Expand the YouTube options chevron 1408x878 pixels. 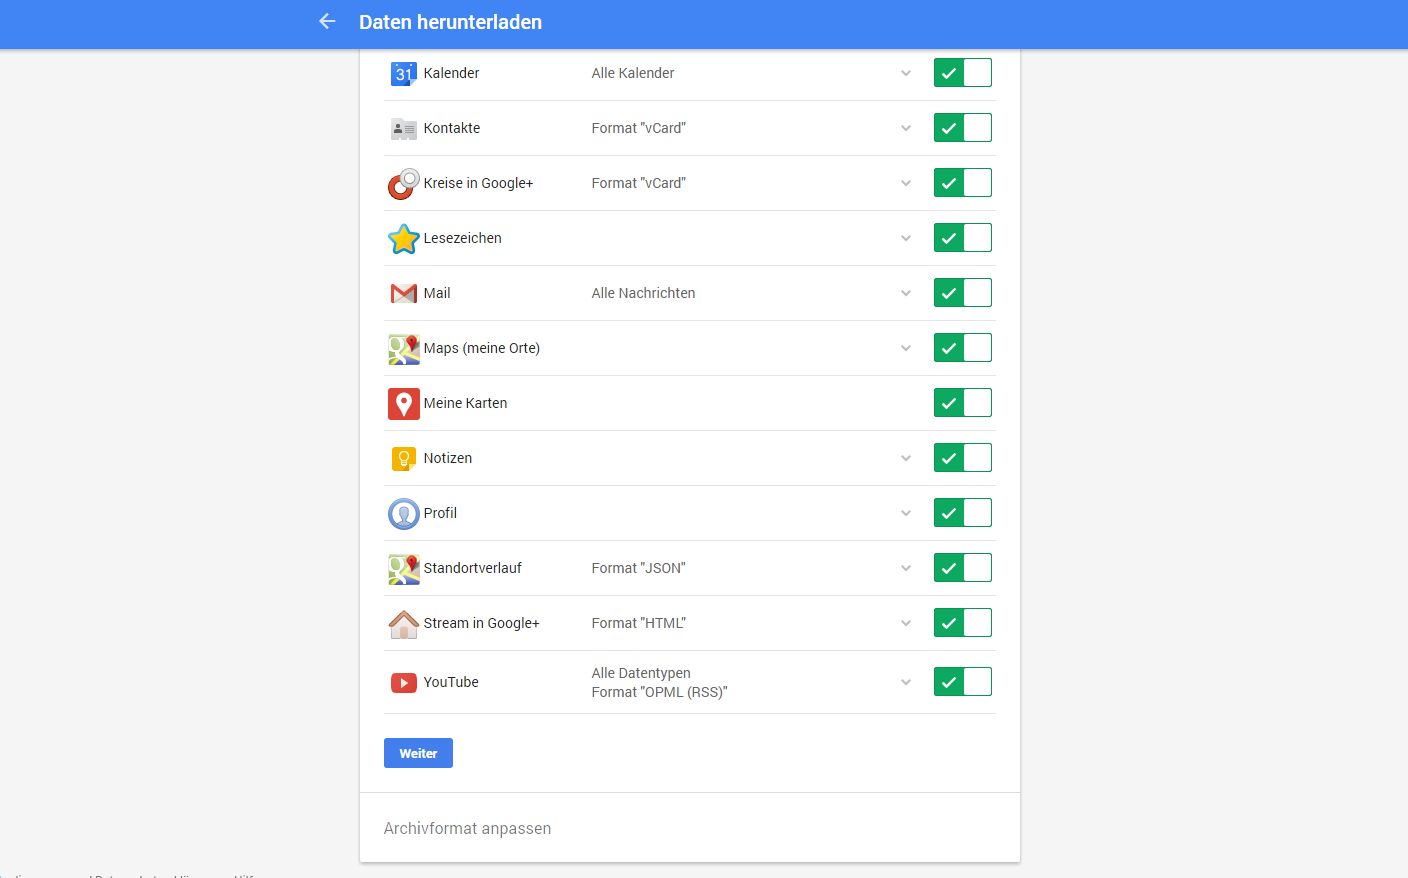(906, 682)
